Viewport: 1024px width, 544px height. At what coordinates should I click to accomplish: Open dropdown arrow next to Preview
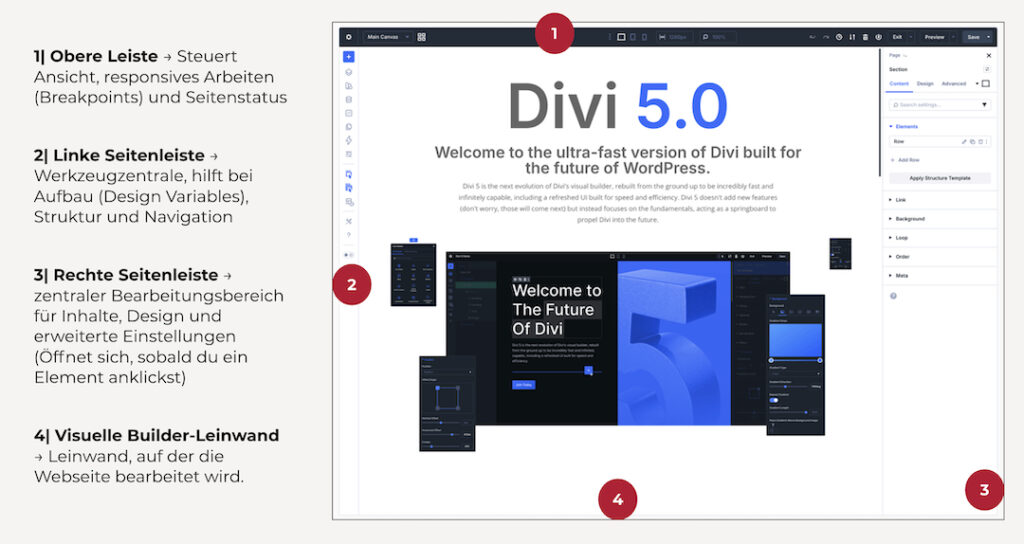click(953, 37)
